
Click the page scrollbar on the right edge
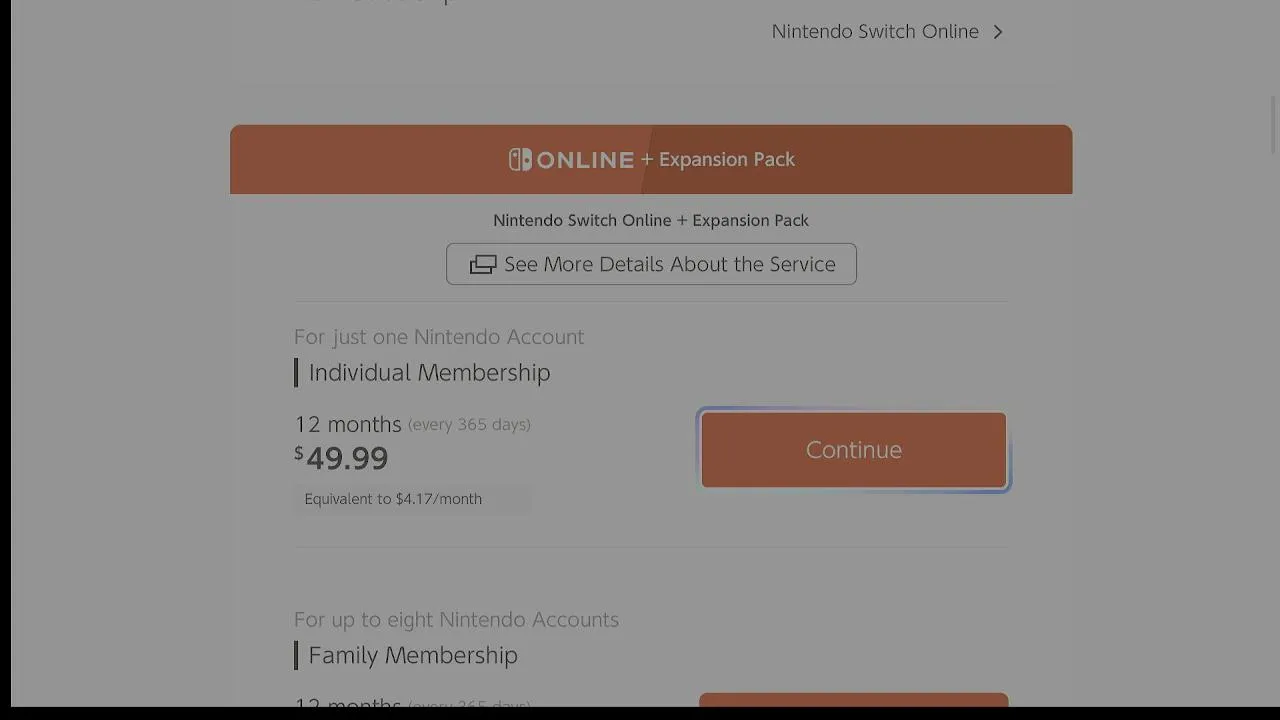(1273, 125)
